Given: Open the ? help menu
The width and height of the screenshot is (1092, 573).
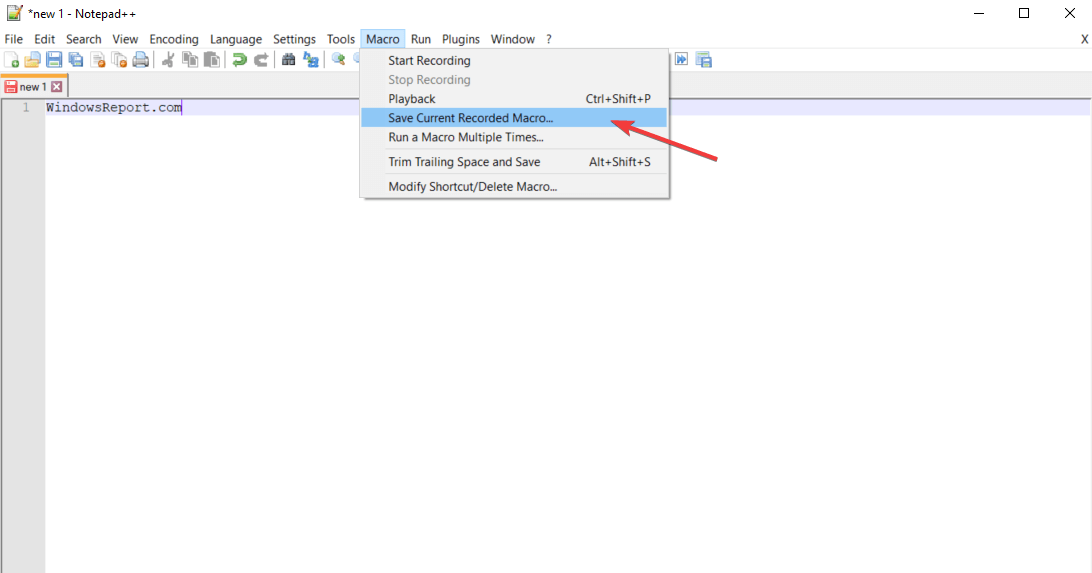Looking at the screenshot, I should (549, 39).
